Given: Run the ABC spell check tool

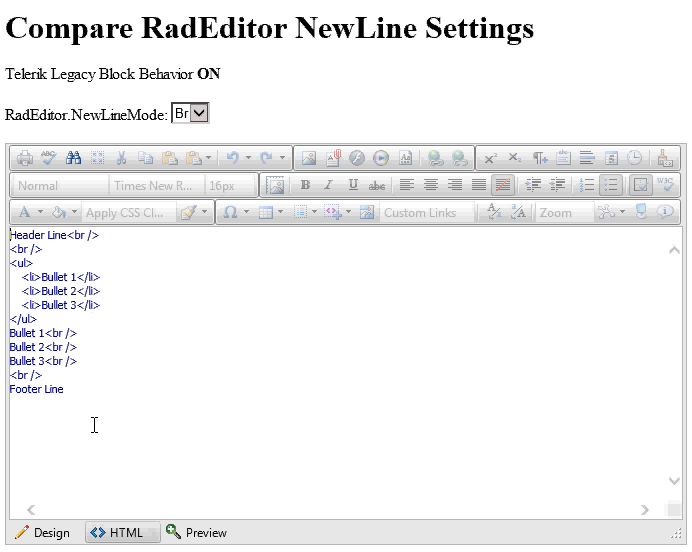Looking at the screenshot, I should pyautogui.click(x=49, y=158).
